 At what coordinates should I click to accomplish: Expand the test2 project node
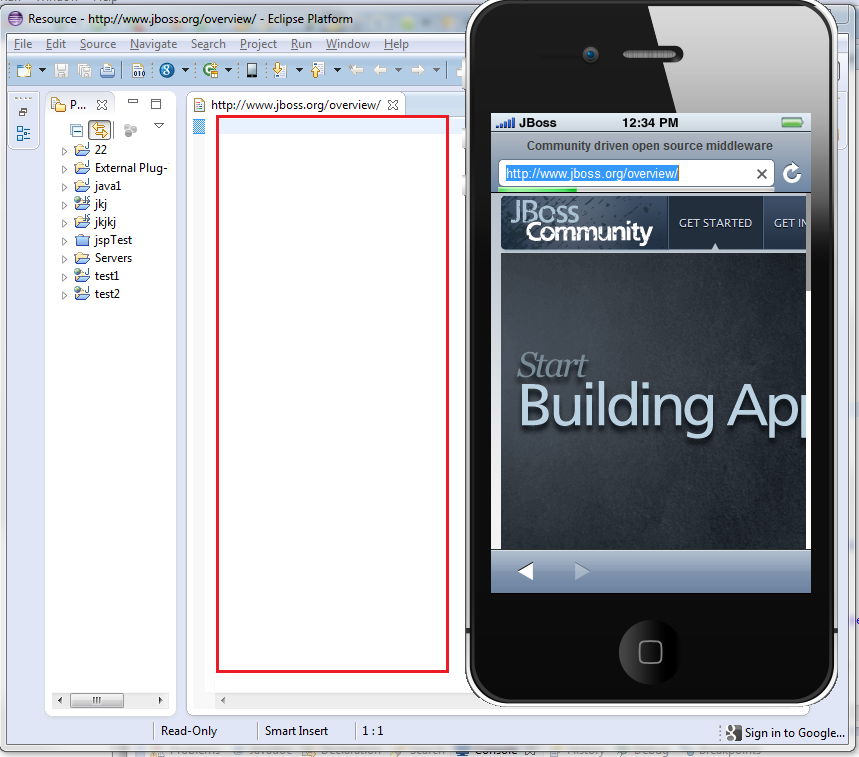(64, 295)
